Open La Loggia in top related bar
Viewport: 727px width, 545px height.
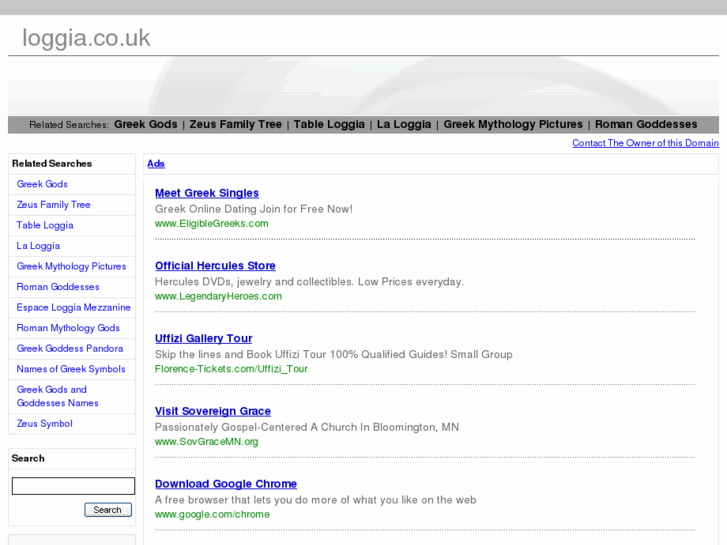(x=404, y=124)
